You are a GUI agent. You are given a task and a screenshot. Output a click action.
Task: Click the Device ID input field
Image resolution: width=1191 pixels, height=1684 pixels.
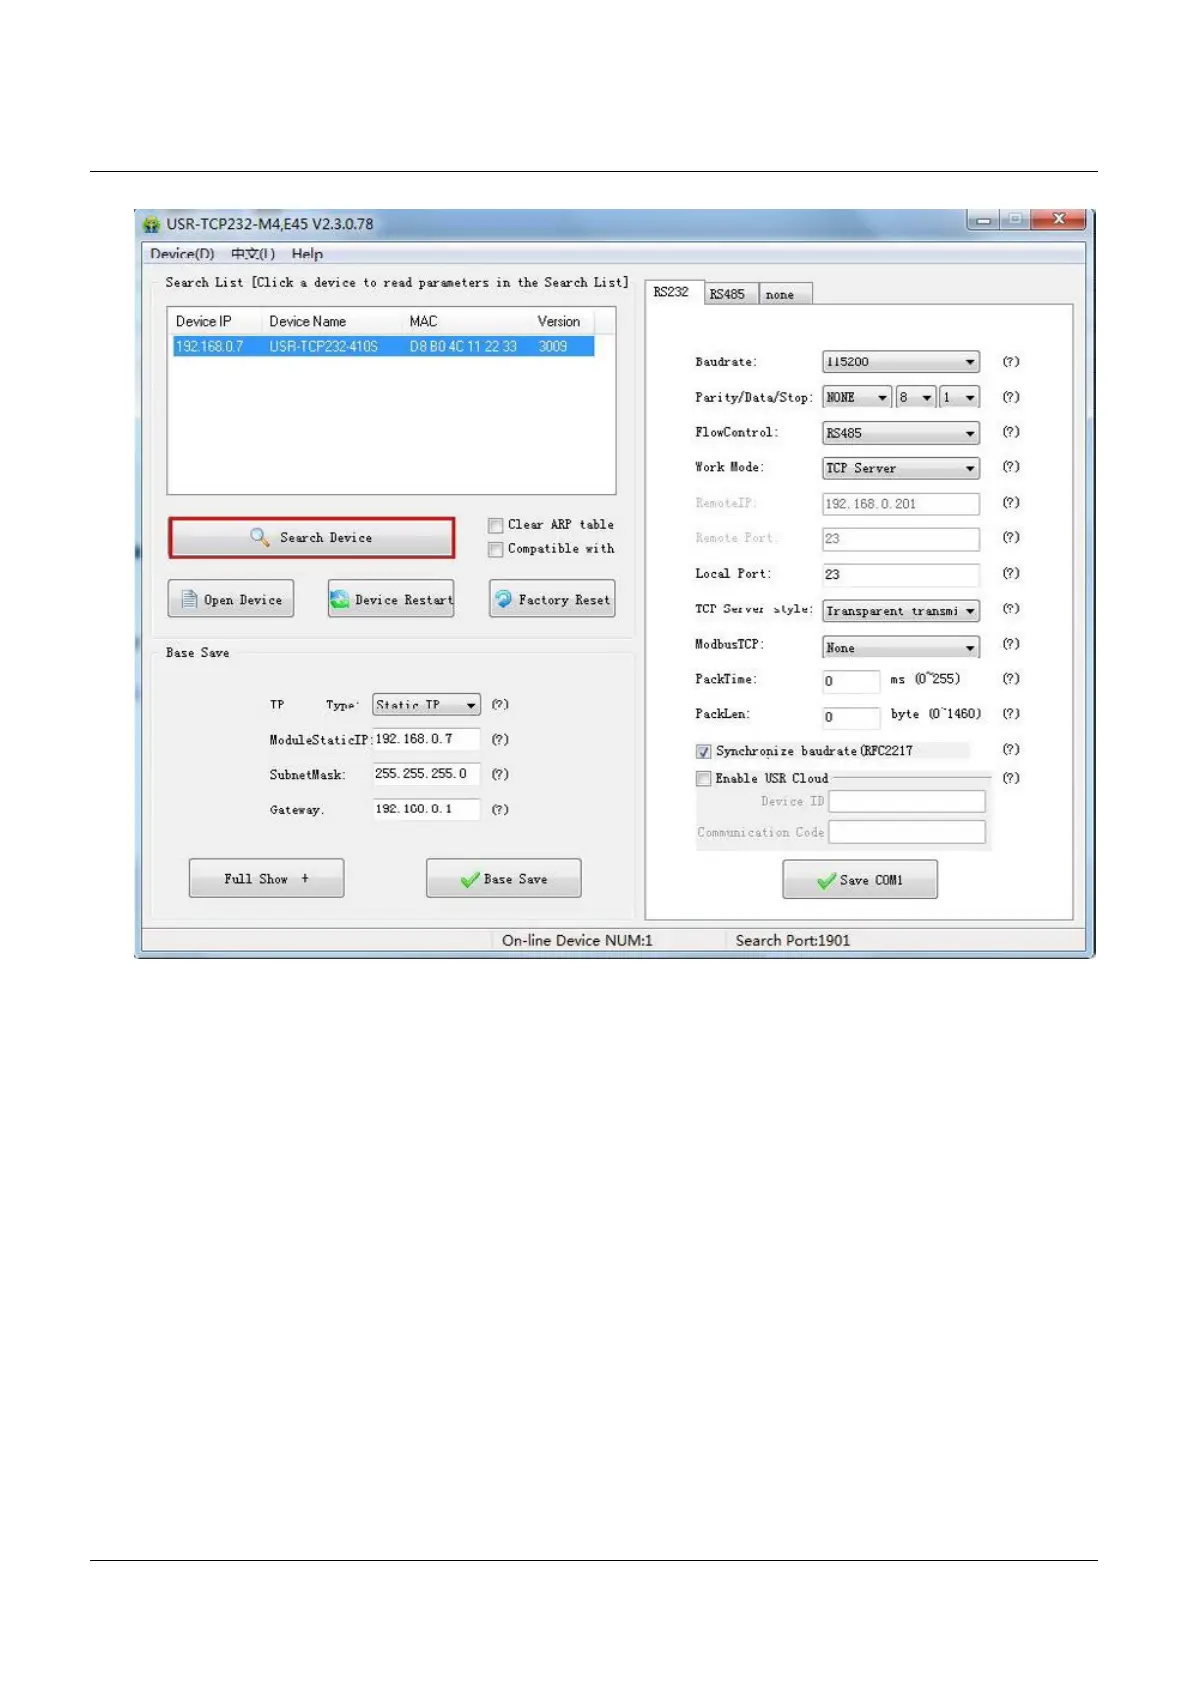pos(907,801)
